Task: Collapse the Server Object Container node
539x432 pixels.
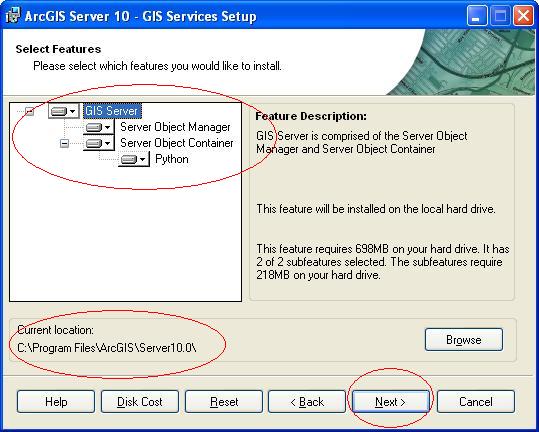Action: [x=64, y=143]
